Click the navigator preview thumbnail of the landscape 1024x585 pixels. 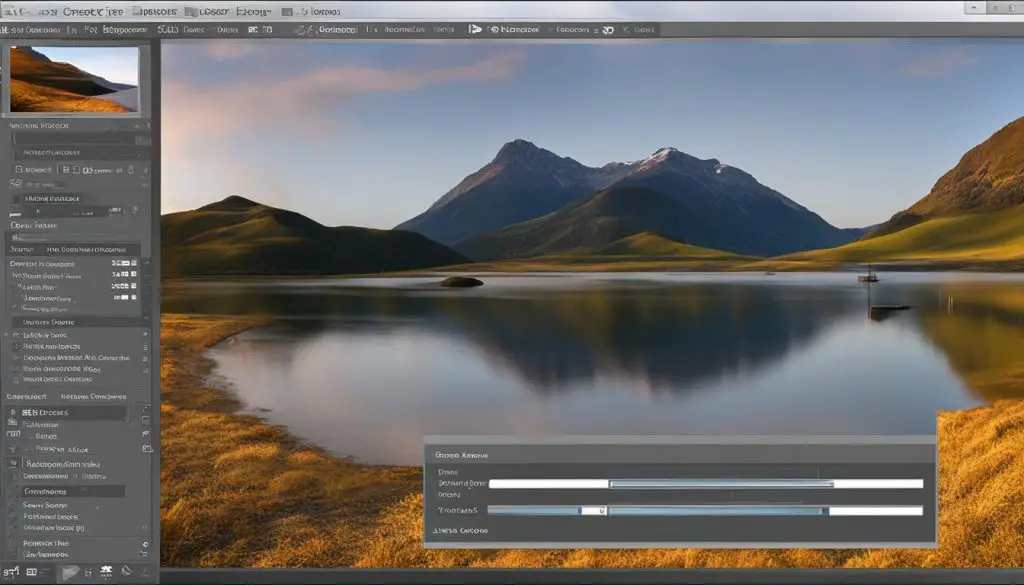pos(74,79)
